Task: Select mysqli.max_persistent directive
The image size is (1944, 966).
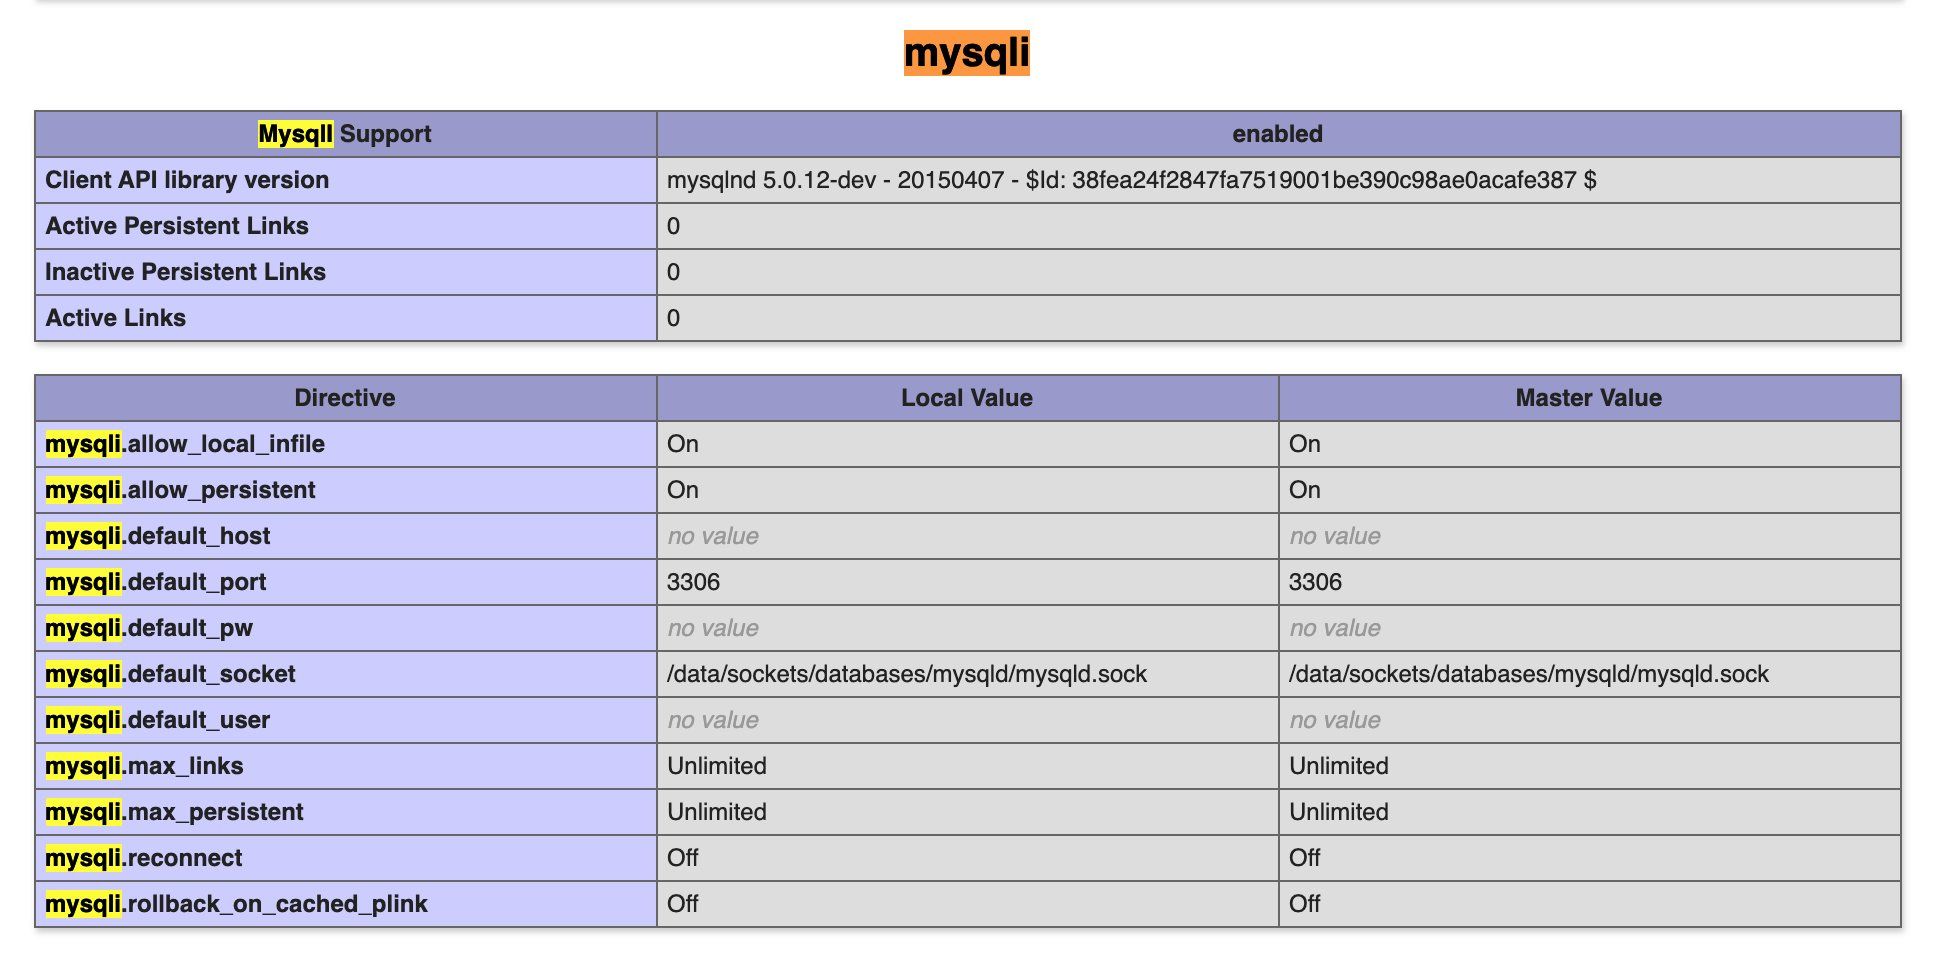Action: 174,812
